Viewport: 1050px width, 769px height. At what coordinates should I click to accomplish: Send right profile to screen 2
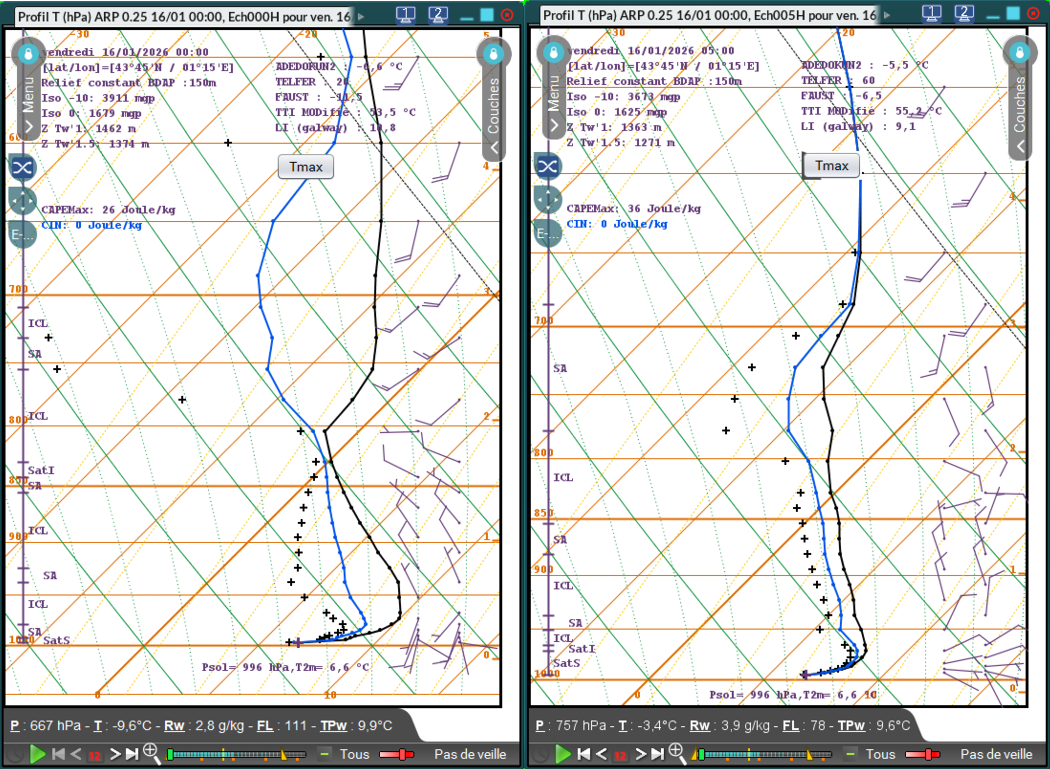point(964,15)
